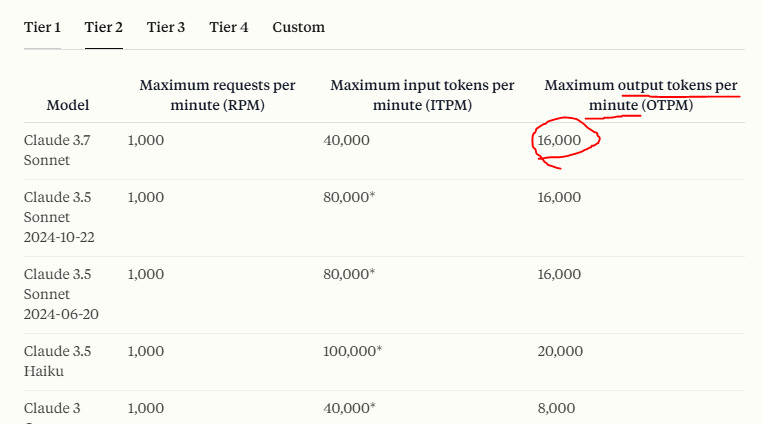Click the 40,000 ITPM value for Claude 3.7 Sonnet

pos(346,141)
